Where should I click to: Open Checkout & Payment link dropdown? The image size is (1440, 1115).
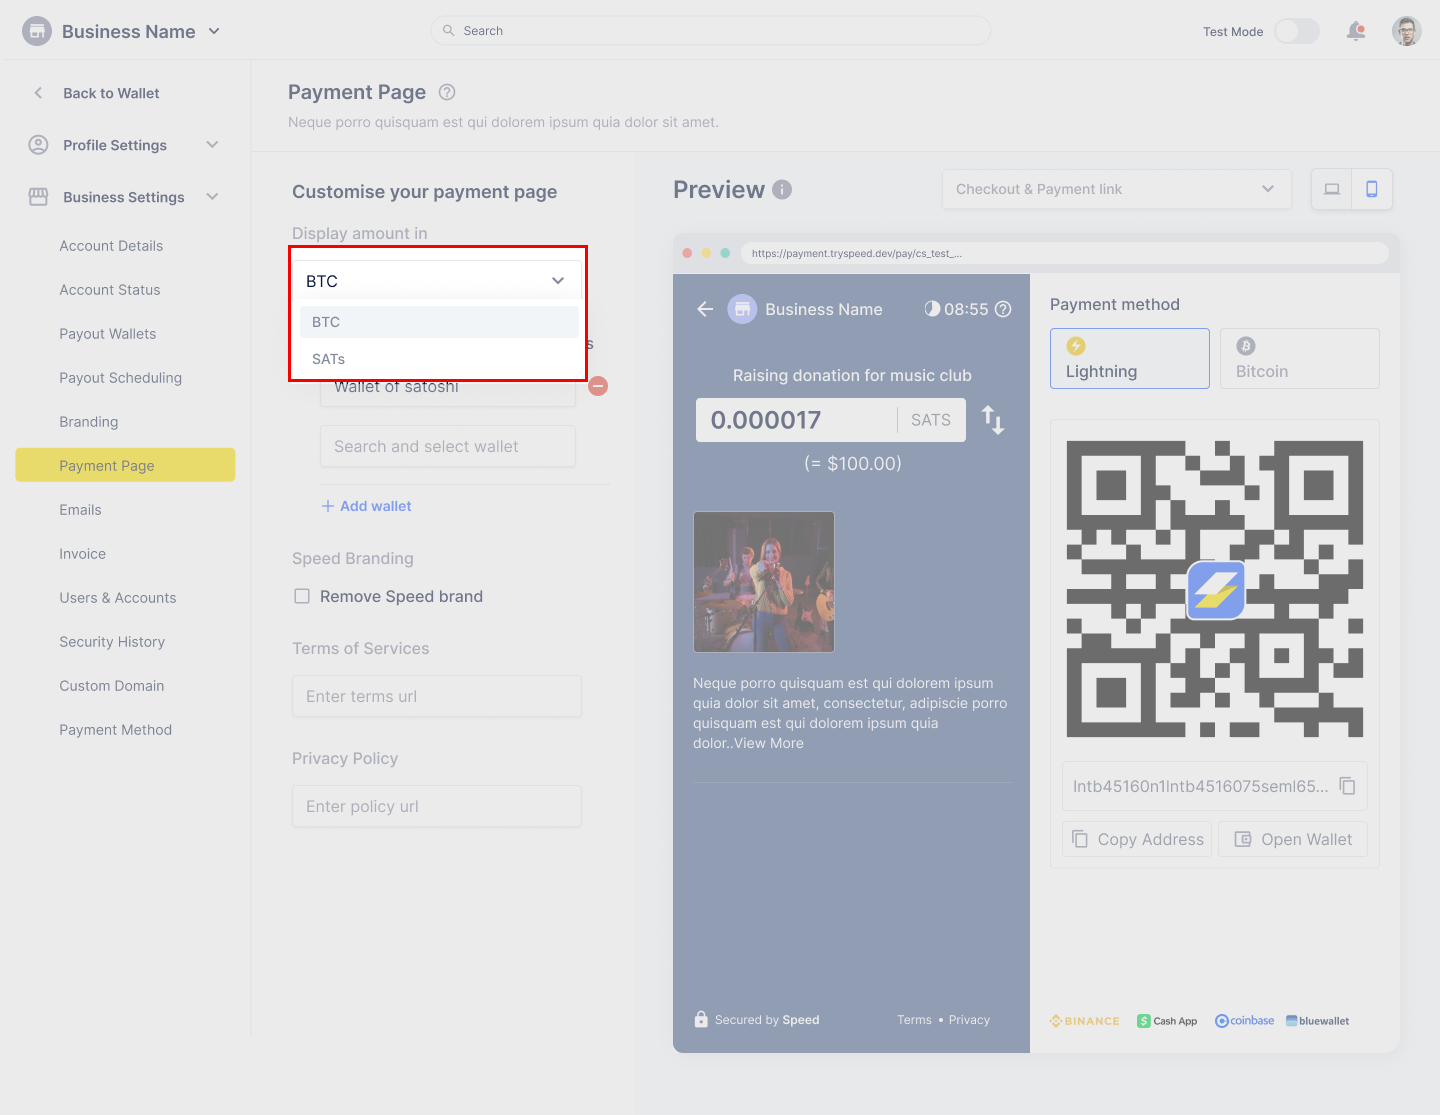[x=1117, y=189]
